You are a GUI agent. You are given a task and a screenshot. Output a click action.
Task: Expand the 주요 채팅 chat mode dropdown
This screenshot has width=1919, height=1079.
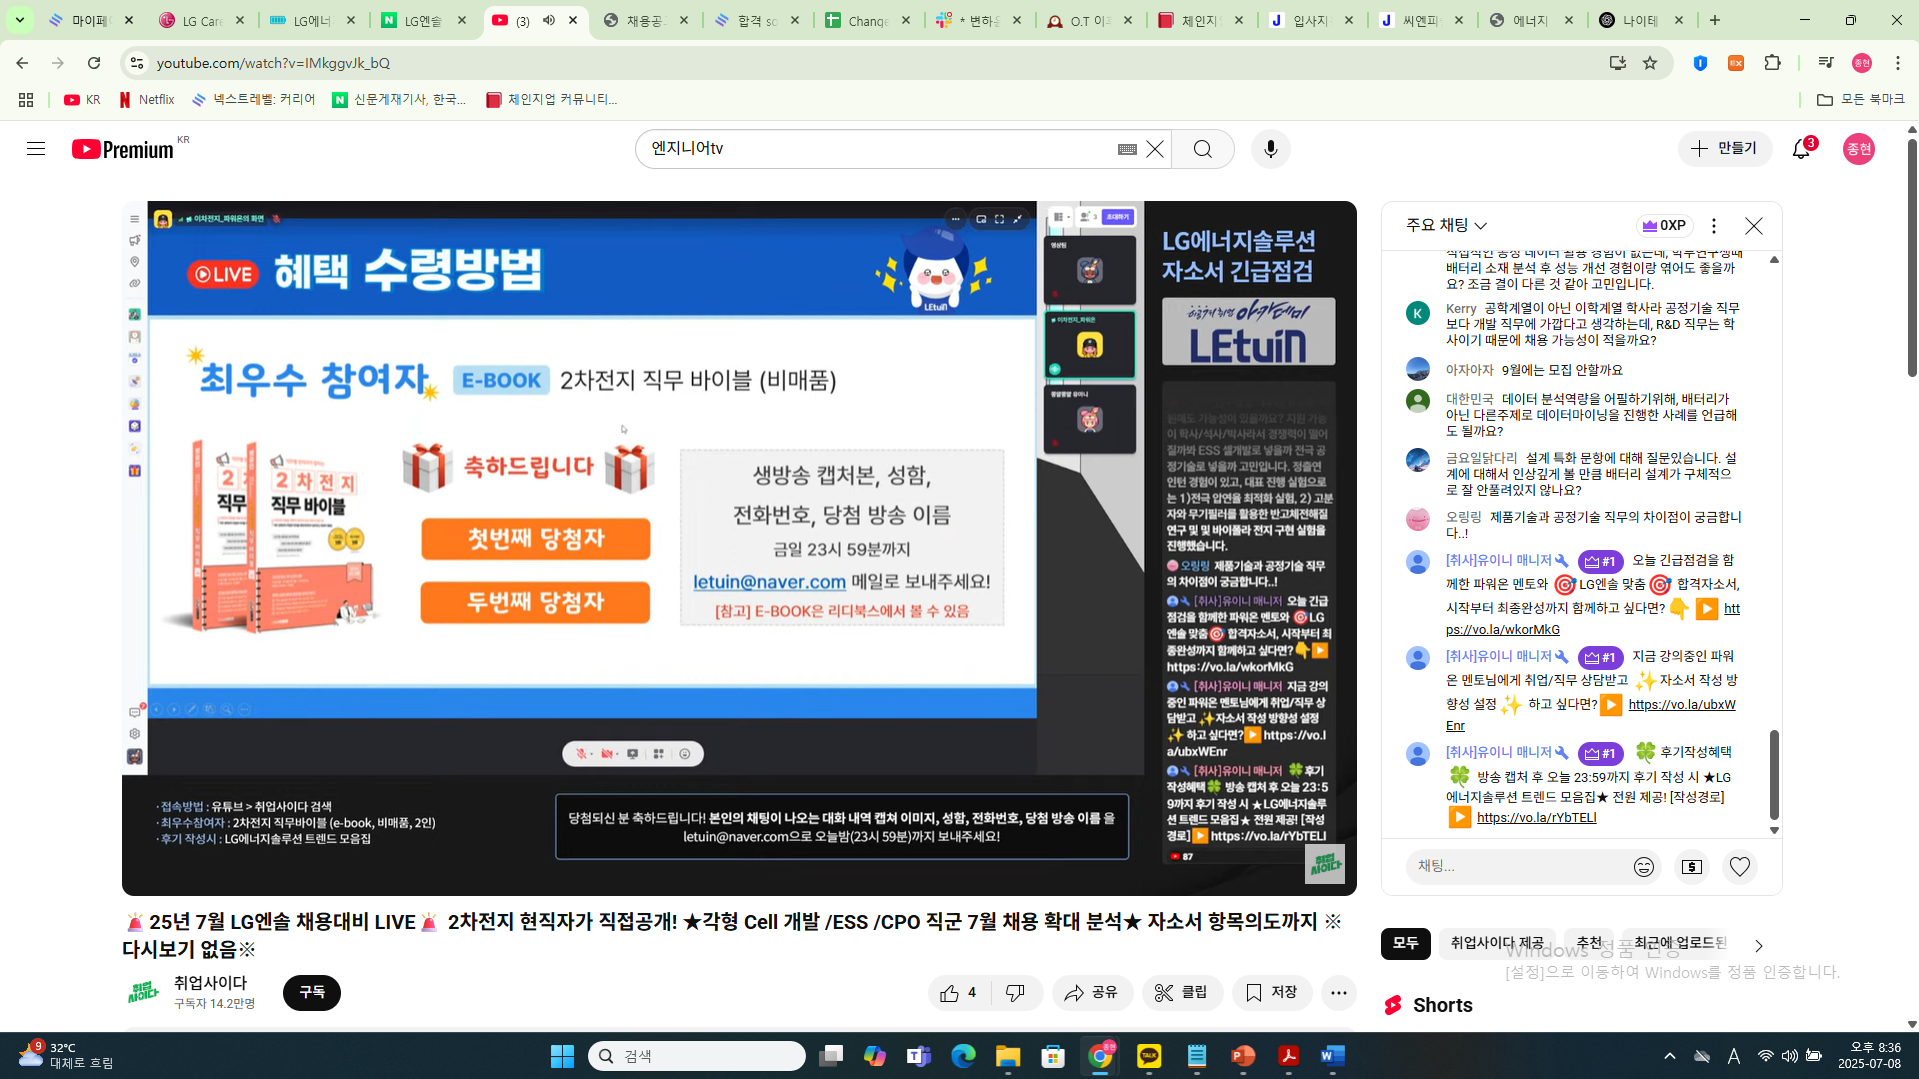(x=1447, y=226)
